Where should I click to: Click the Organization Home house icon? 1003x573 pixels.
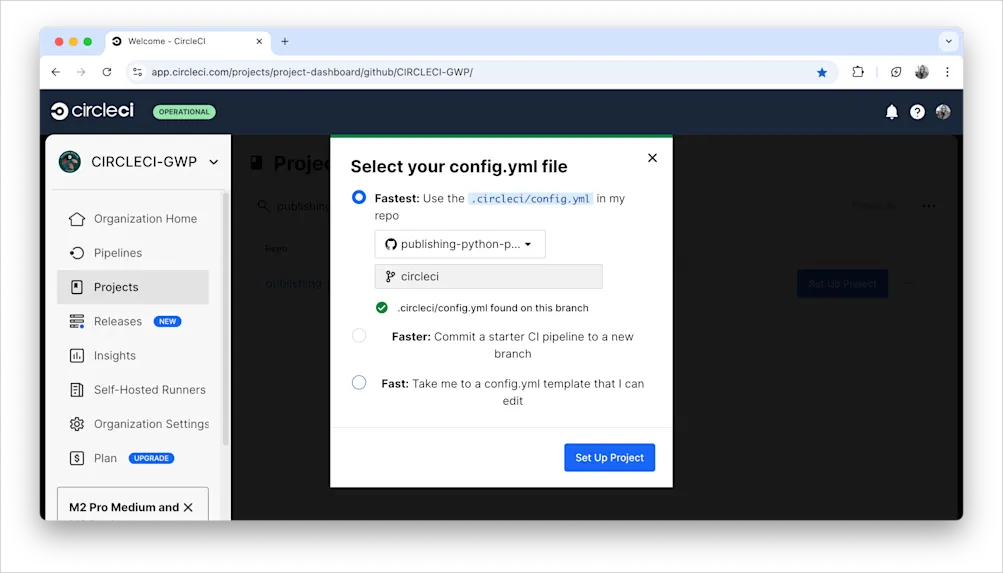77,219
